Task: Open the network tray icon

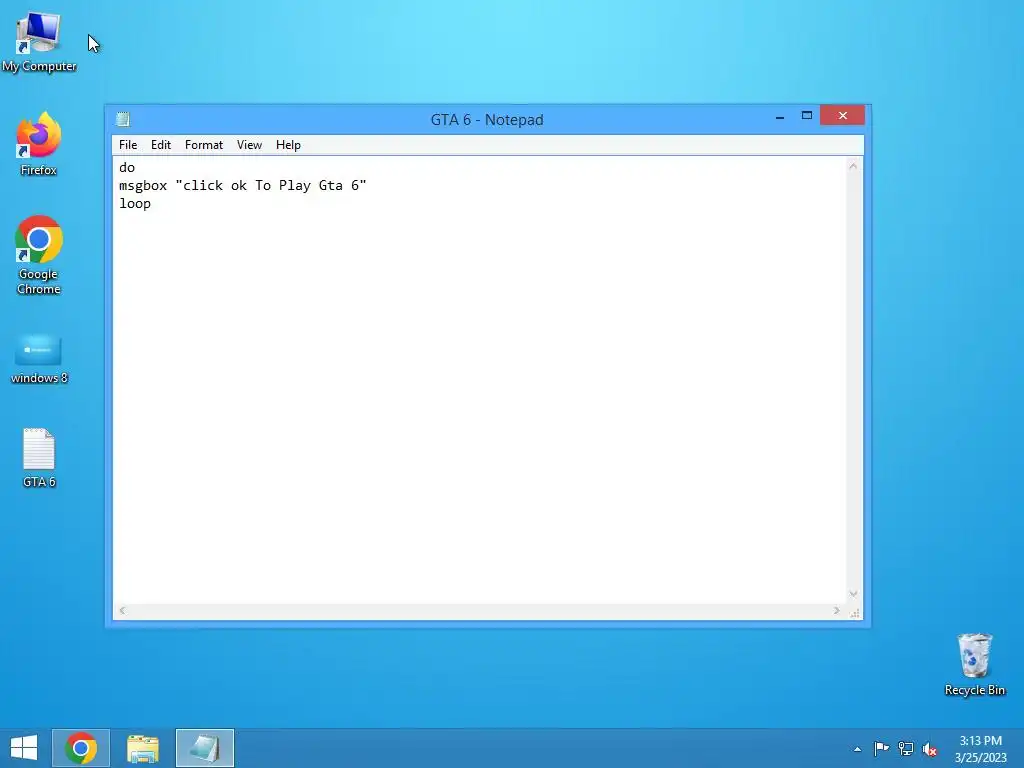Action: [x=906, y=748]
